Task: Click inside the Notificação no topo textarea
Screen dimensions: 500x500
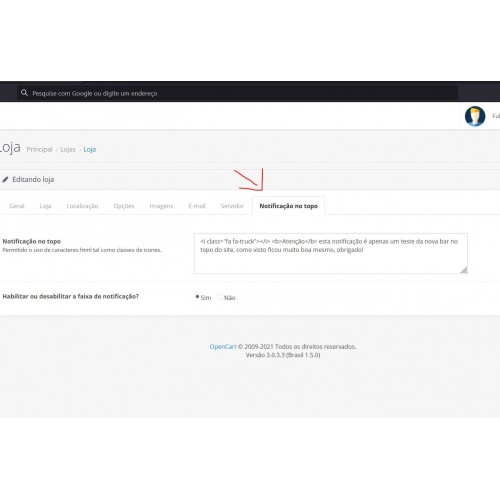Action: pyautogui.click(x=331, y=254)
